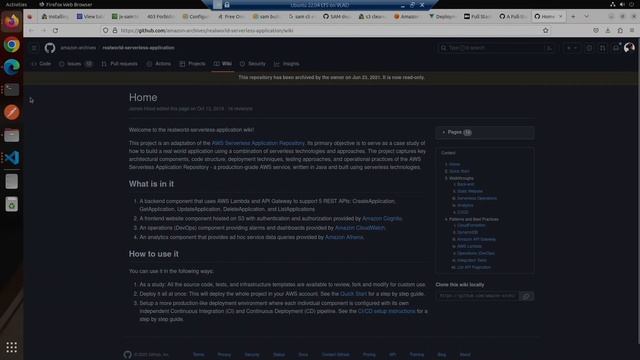This screenshot has width=640, height=360.
Task: Open the Actions tab
Action: pyautogui.click(x=159, y=64)
